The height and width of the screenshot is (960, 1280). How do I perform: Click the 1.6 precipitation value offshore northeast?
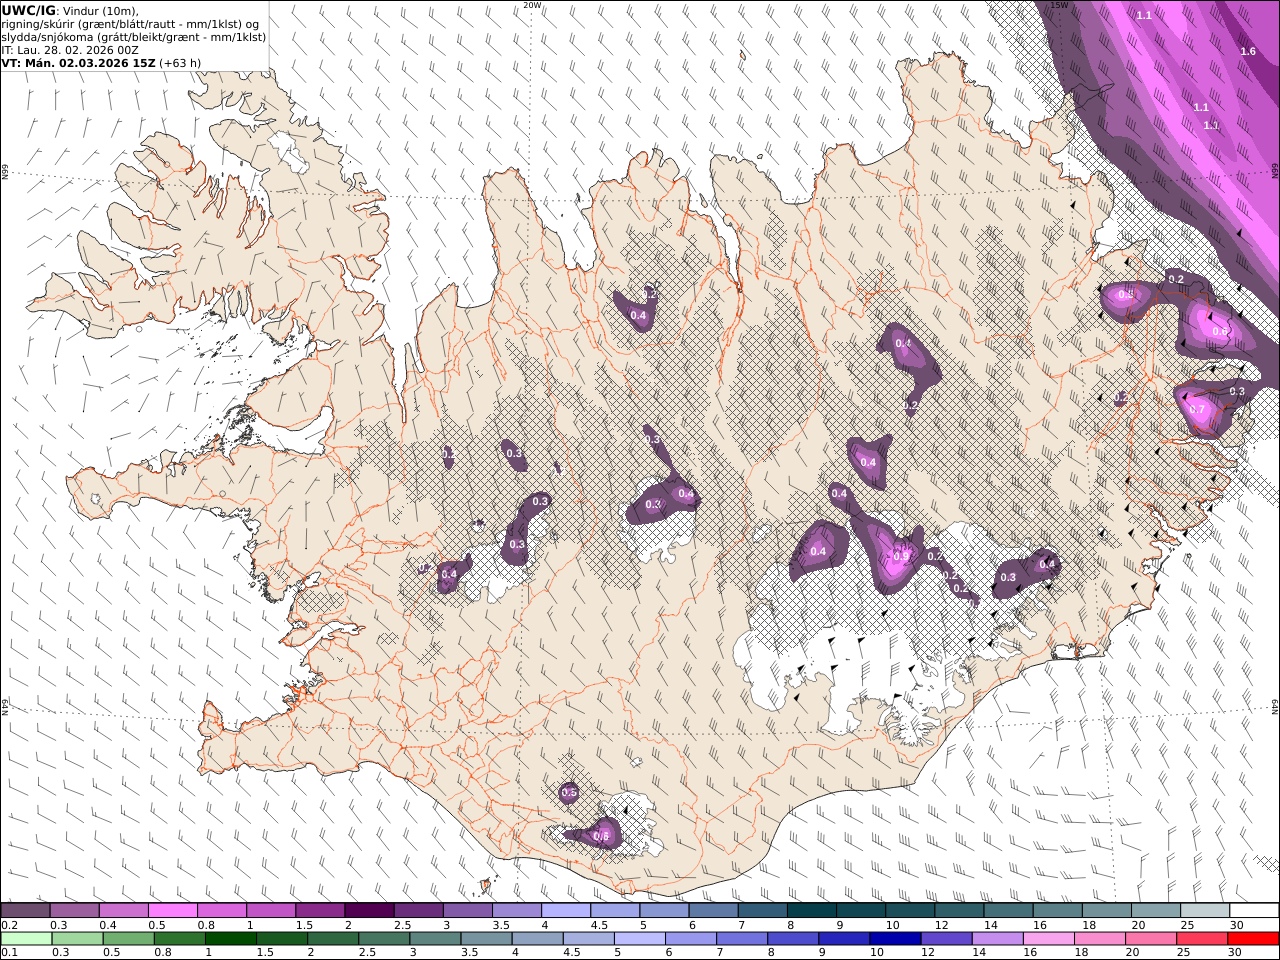pyautogui.click(x=1248, y=51)
